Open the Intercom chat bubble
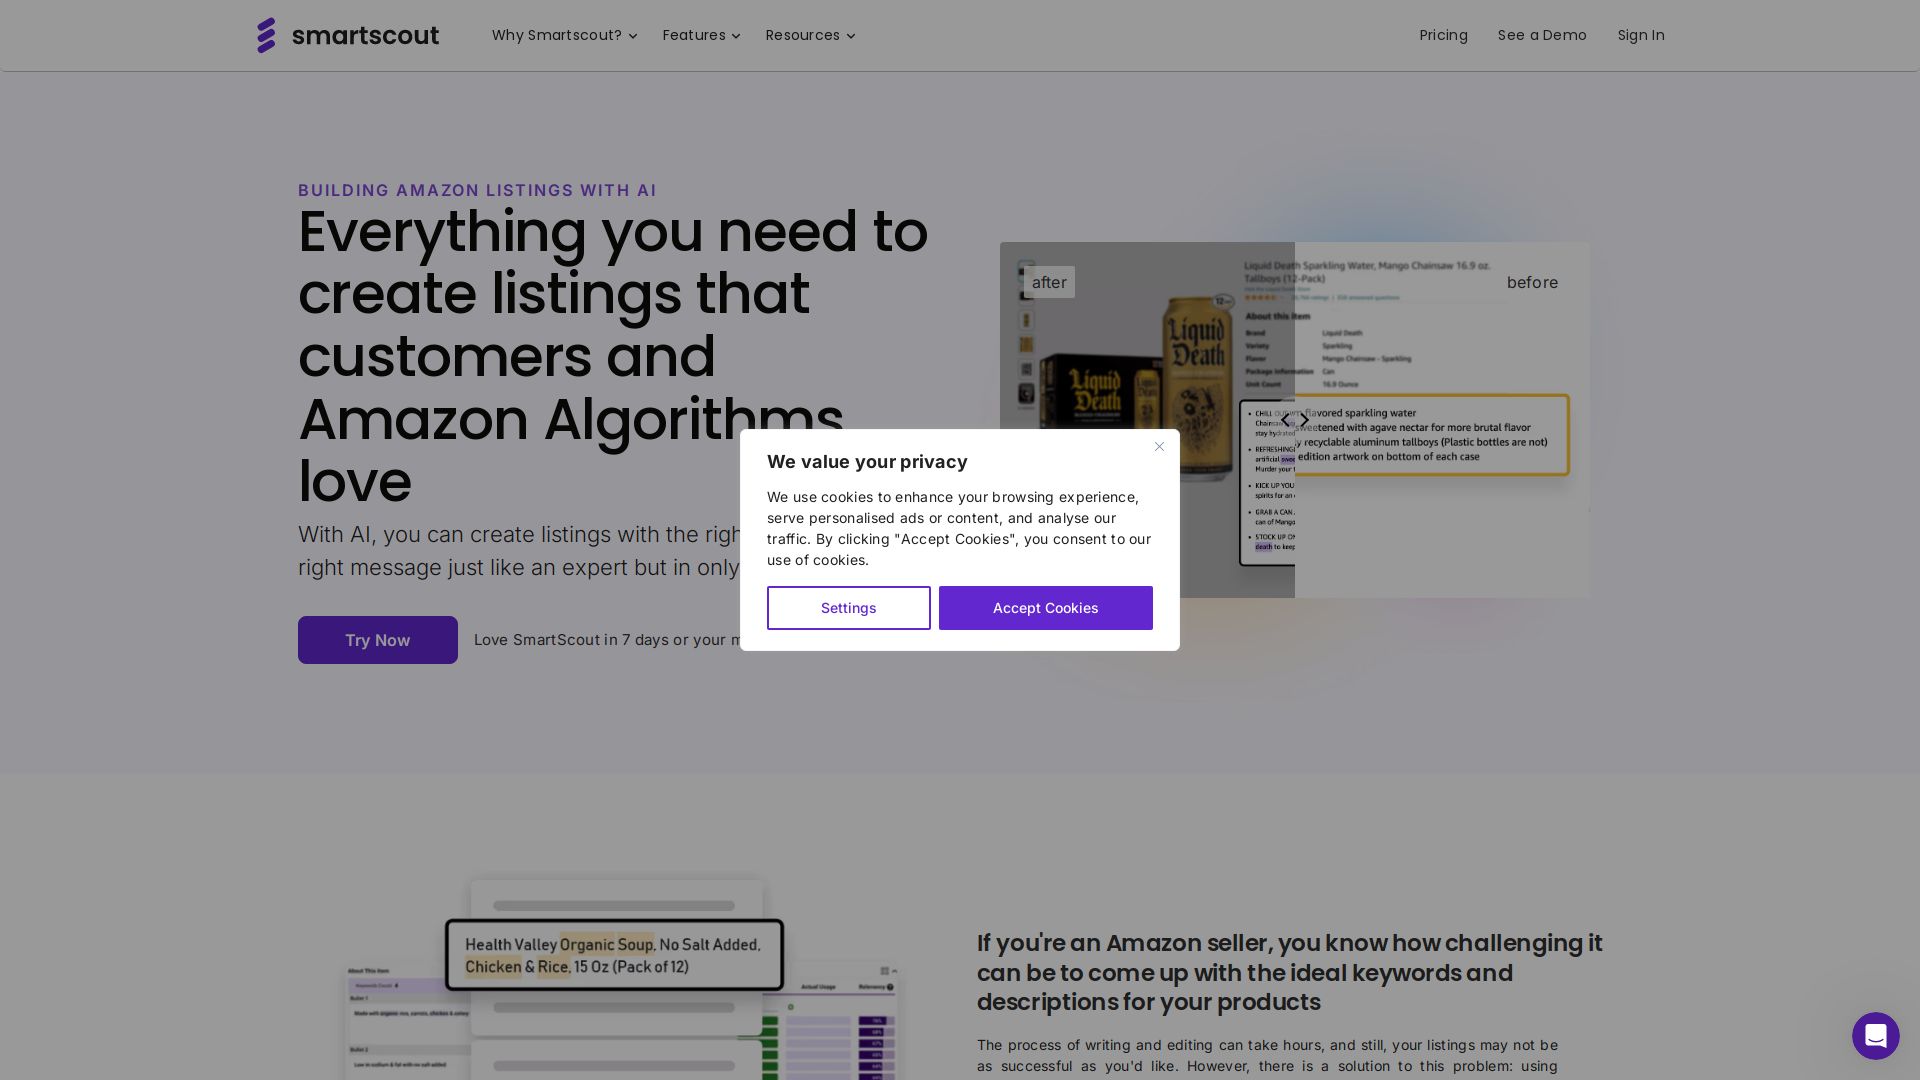Image resolution: width=1920 pixels, height=1080 pixels. [x=1875, y=1035]
